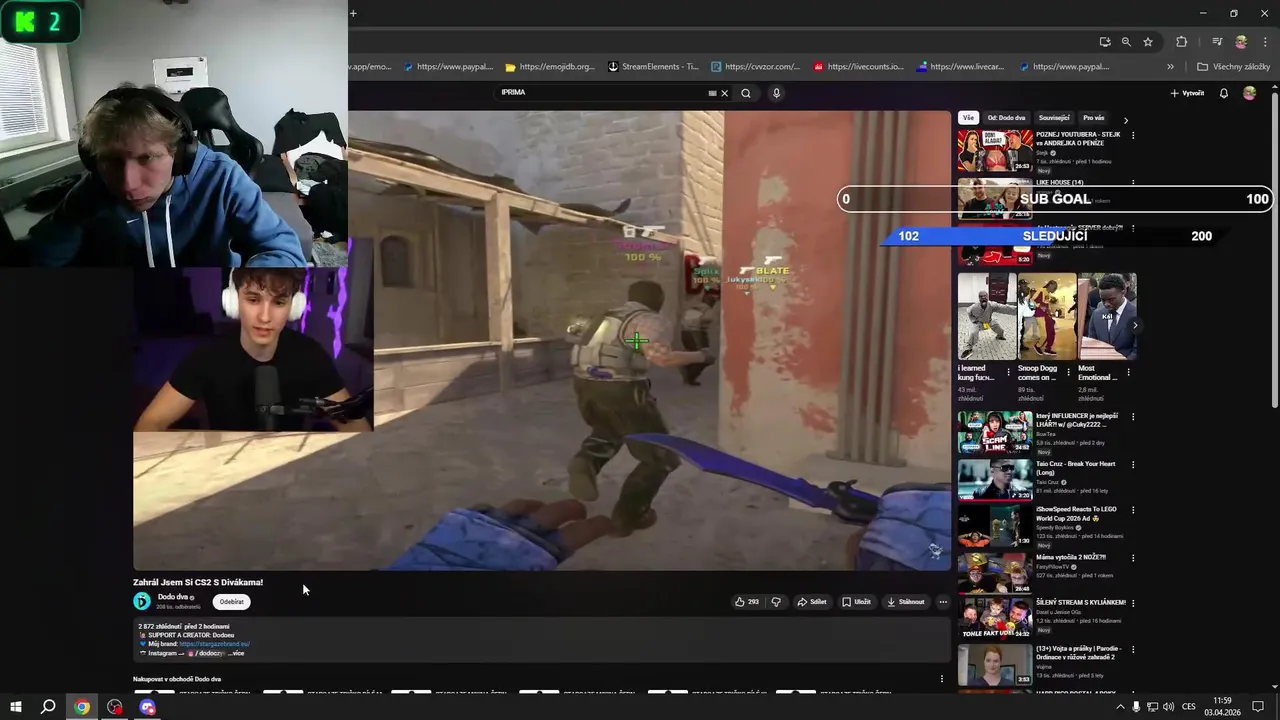Open options for POZNEJ YOUTUBERA video
Viewport: 1280px width, 720px height.
pos(1133,135)
